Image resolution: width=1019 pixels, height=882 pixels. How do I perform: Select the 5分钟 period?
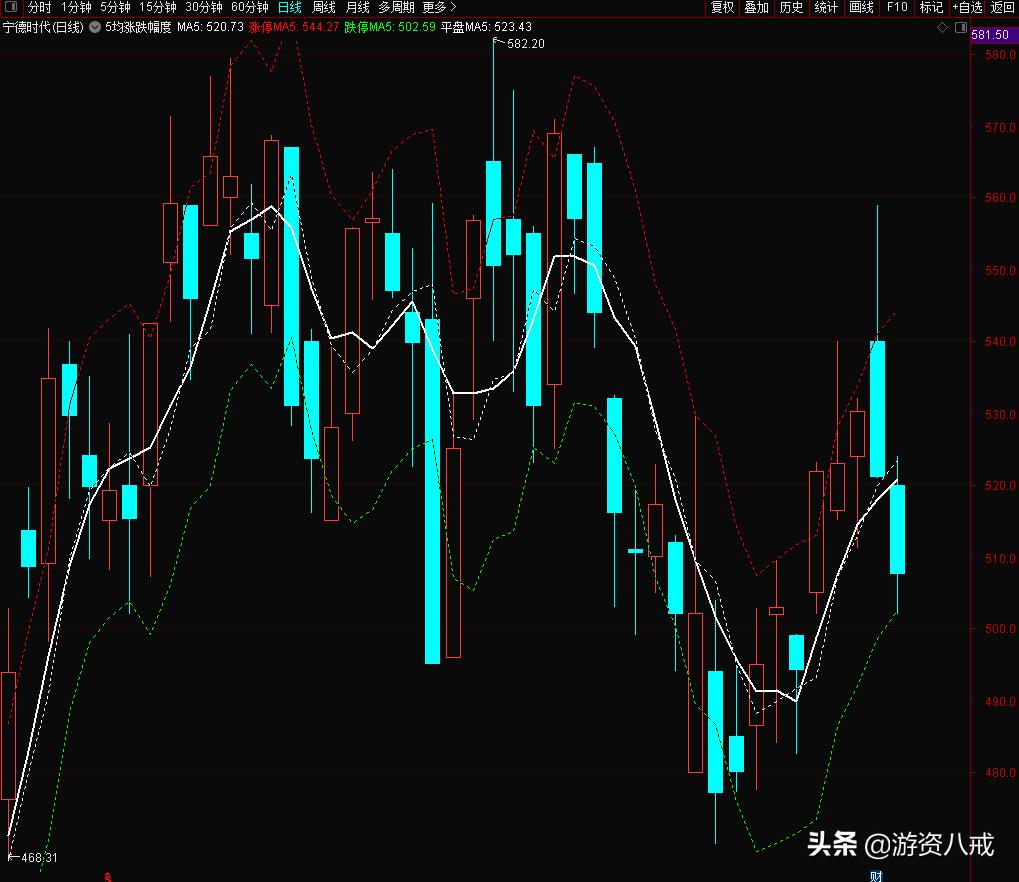pos(115,7)
